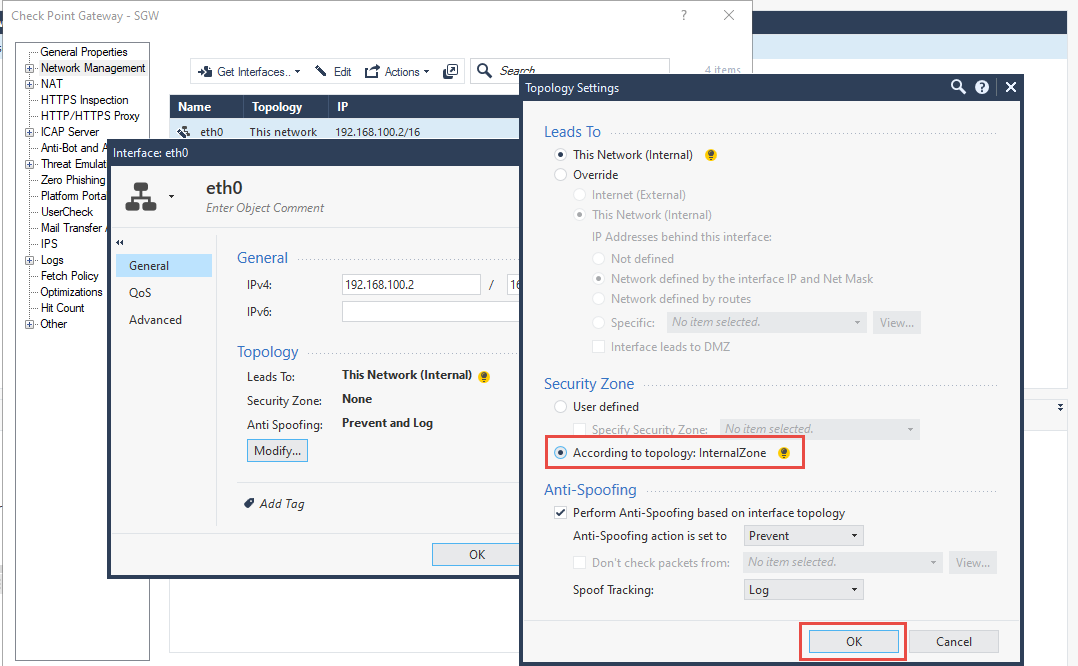Select Not defined radio option
The image size is (1078, 666).
pos(599,258)
